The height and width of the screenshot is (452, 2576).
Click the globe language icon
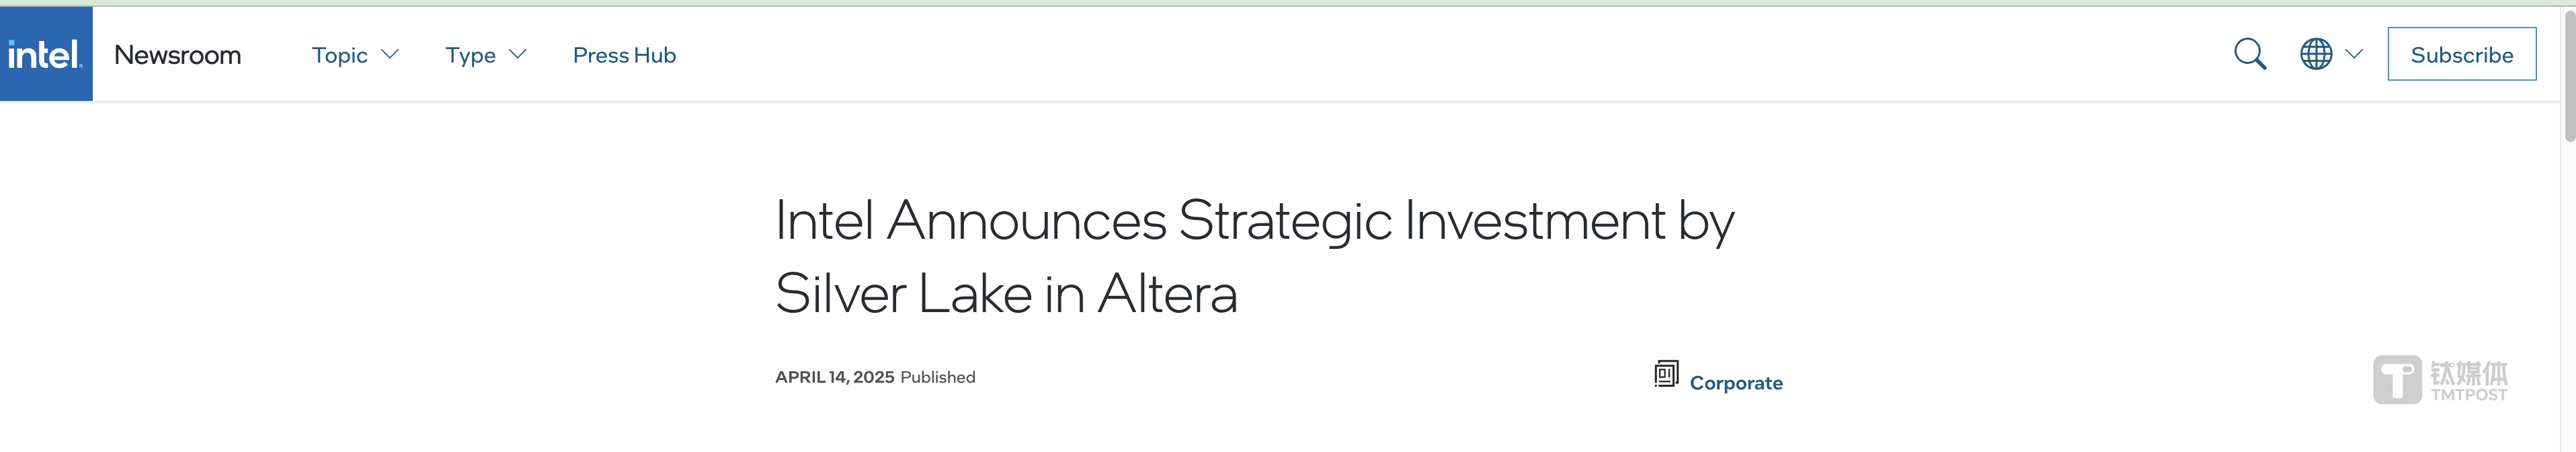point(2316,54)
